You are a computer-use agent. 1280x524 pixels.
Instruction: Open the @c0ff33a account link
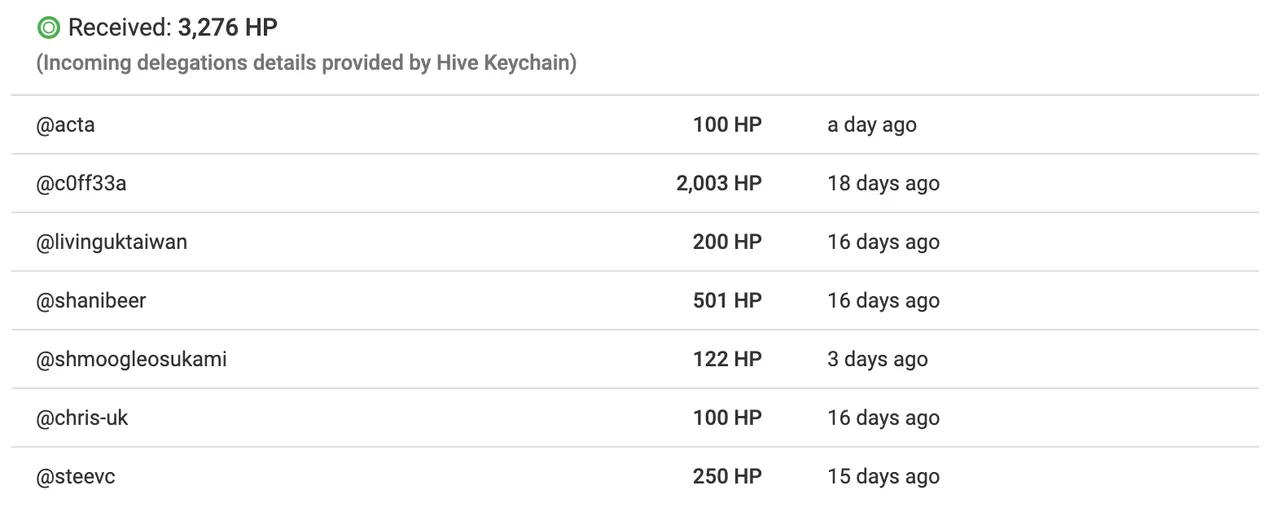coord(81,183)
